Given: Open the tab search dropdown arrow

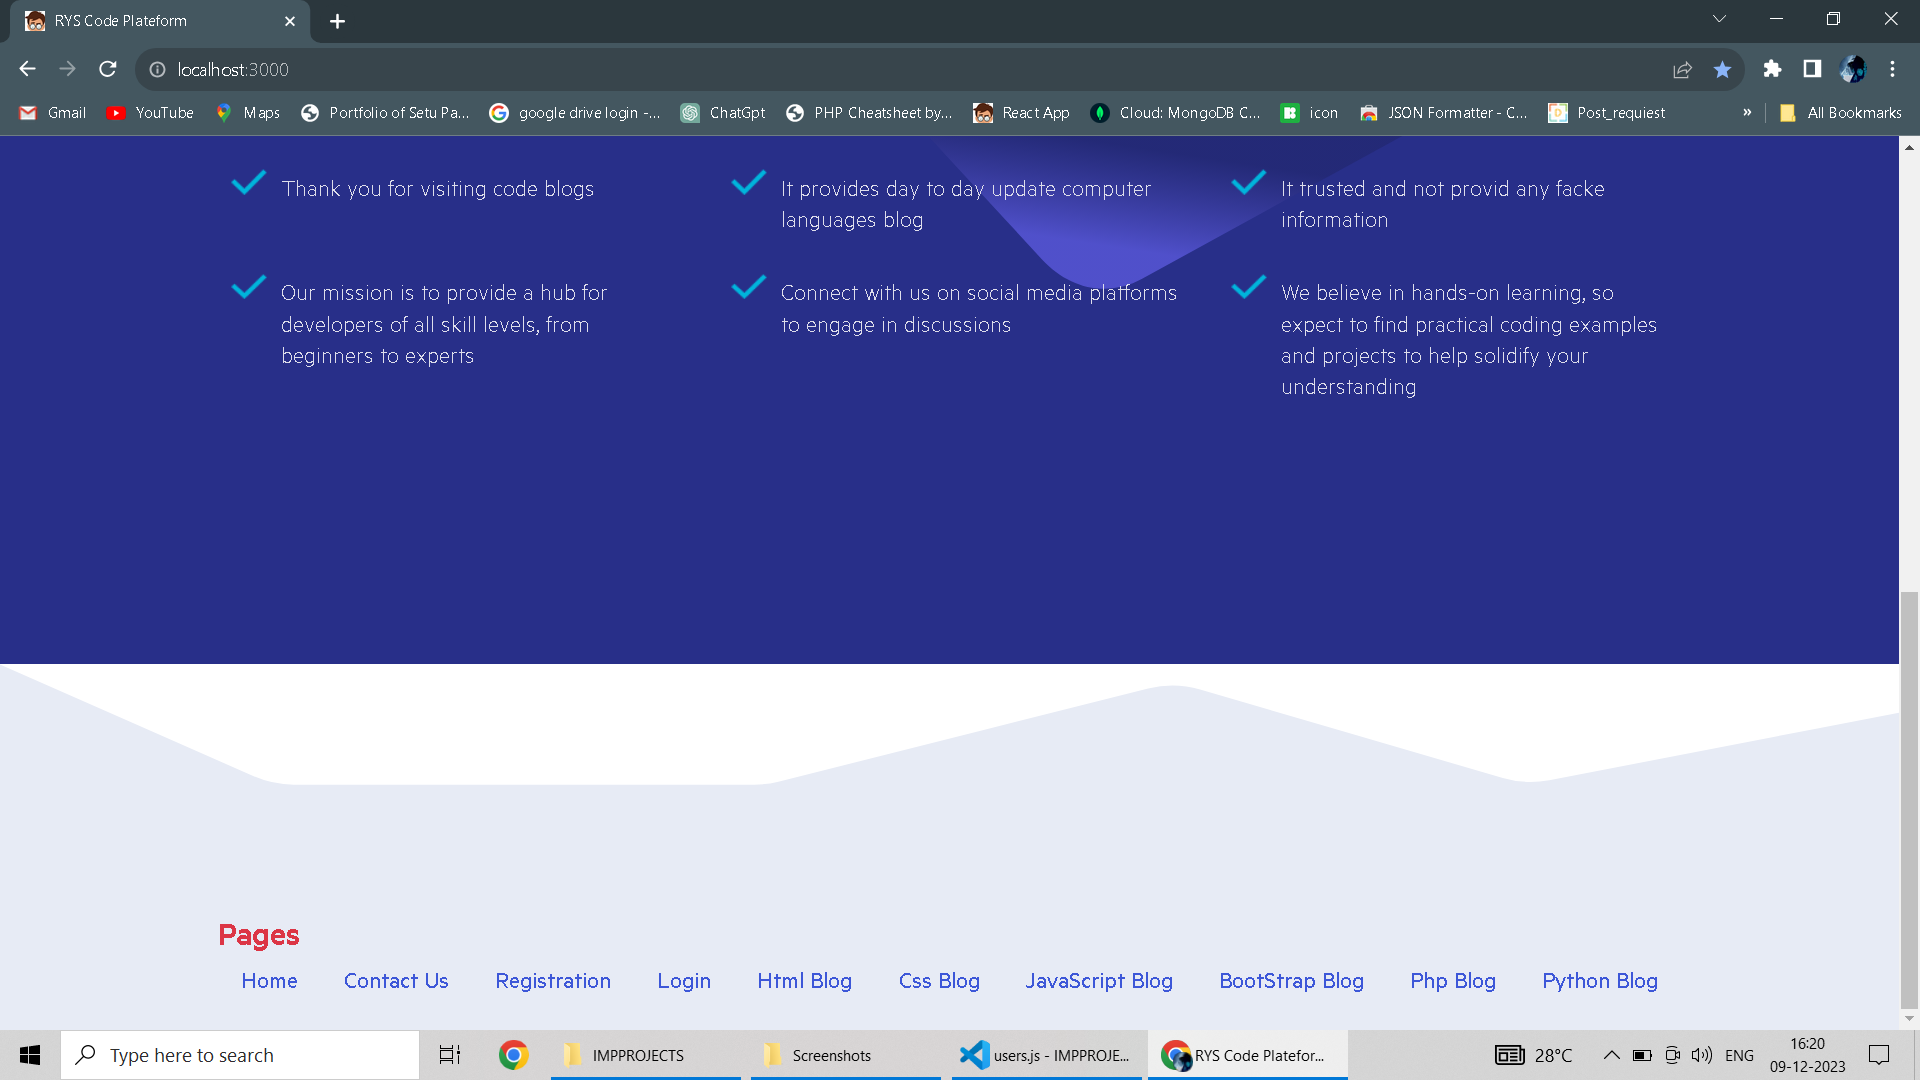Looking at the screenshot, I should click(1719, 19).
